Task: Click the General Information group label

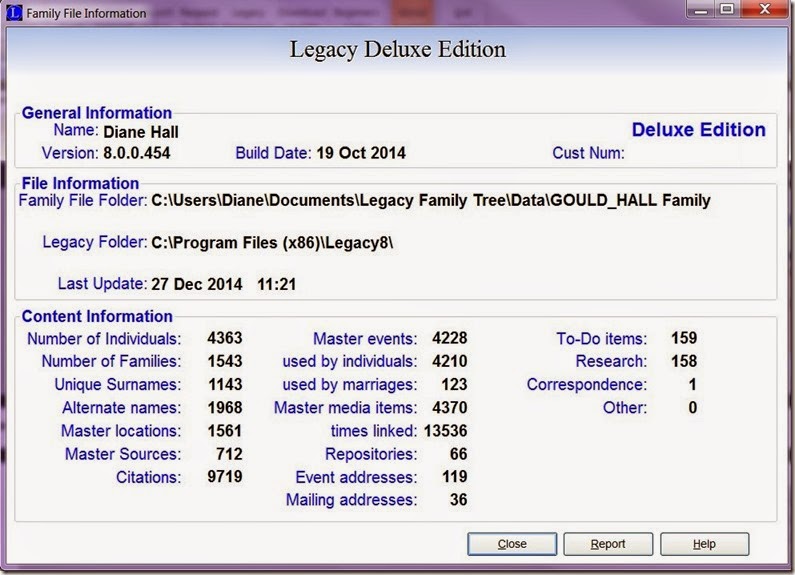Action: click(x=97, y=113)
